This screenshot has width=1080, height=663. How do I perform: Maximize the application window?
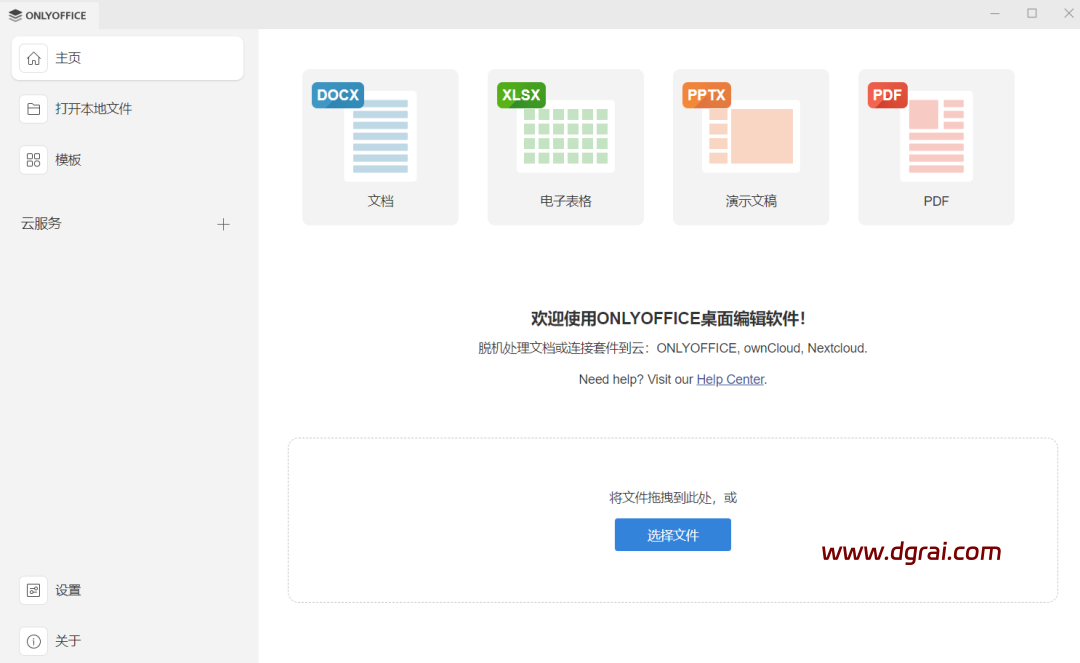coord(1032,14)
